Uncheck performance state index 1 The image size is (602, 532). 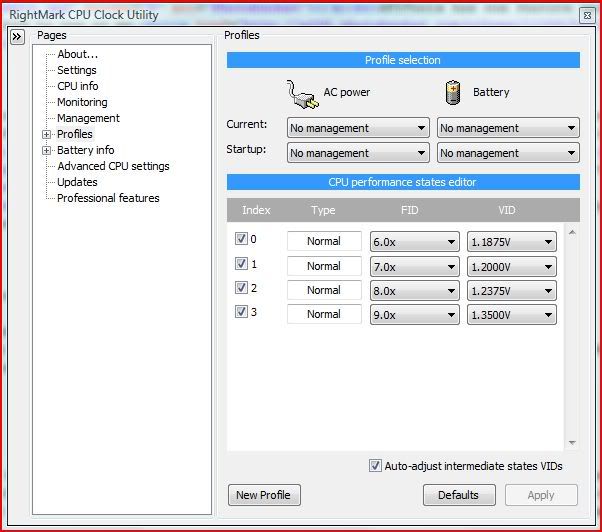(241, 264)
